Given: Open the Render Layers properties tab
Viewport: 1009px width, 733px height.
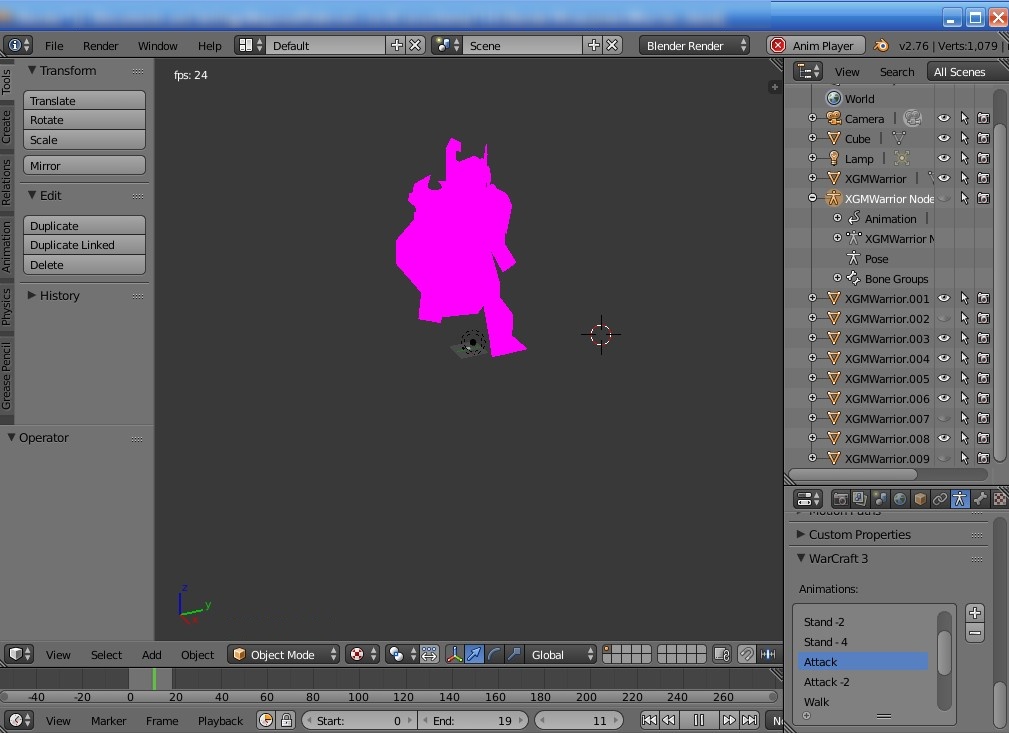Looking at the screenshot, I should 860,499.
